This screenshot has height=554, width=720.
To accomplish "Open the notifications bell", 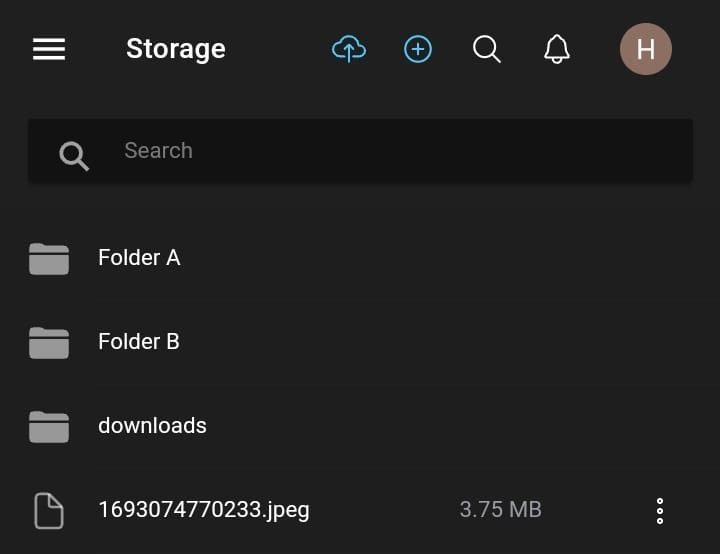I will click(x=557, y=49).
